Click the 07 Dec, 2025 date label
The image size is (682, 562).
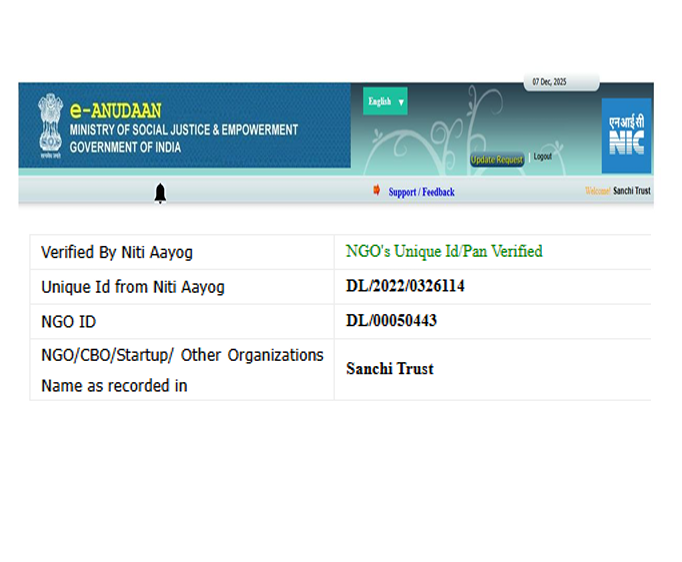(x=549, y=82)
